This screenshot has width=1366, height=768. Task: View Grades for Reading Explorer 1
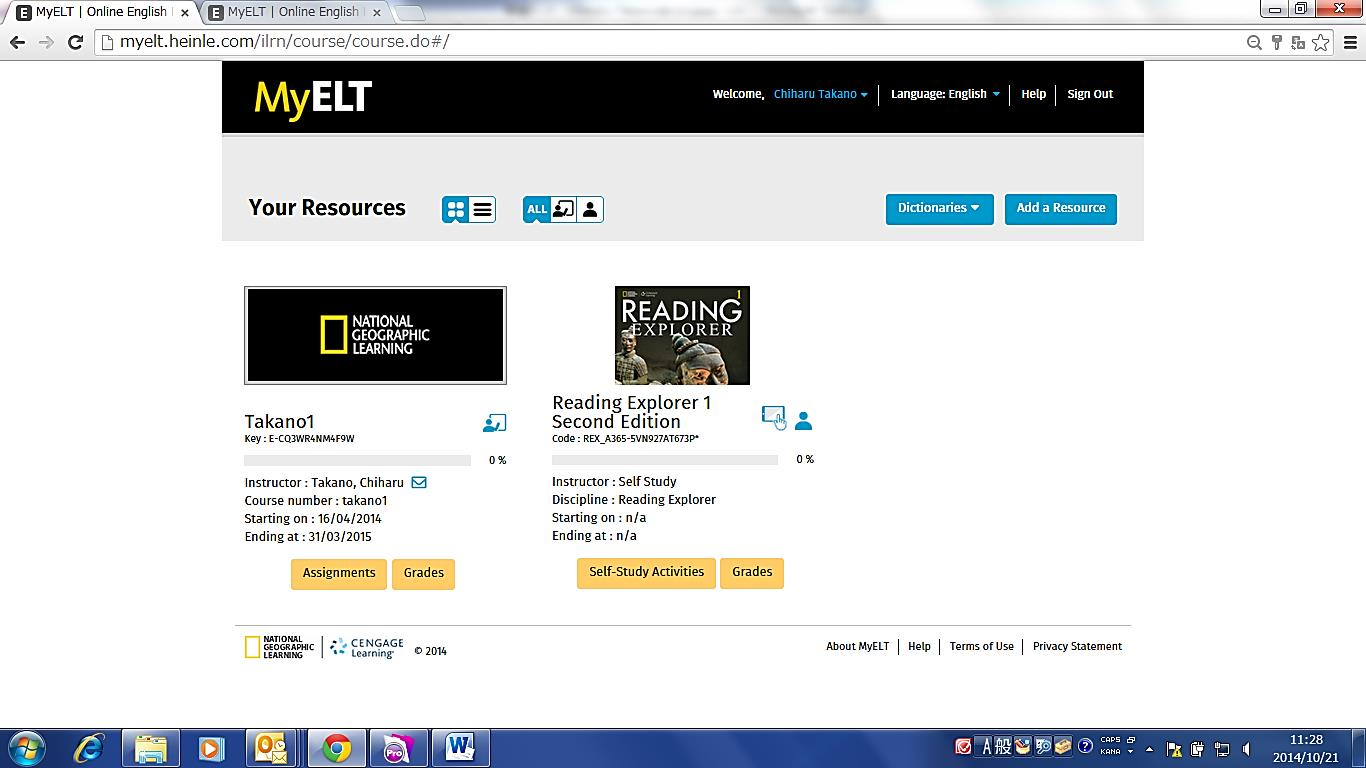[752, 572]
